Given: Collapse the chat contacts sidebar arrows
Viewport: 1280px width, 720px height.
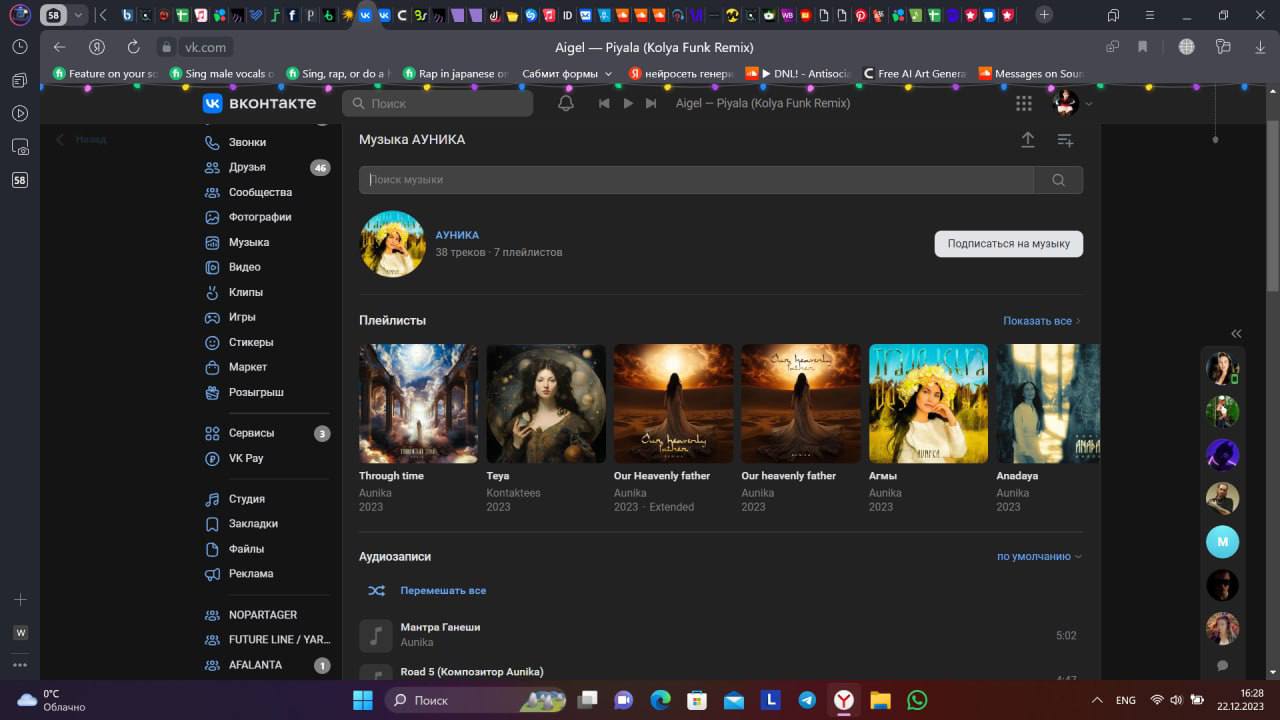Looking at the screenshot, I should (x=1236, y=334).
